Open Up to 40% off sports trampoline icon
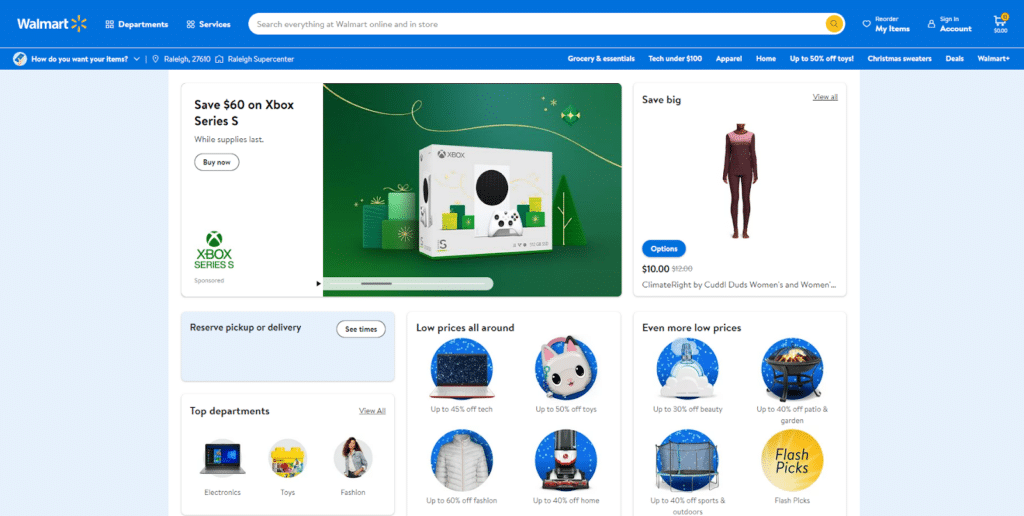This screenshot has height=516, width=1024. [x=687, y=460]
